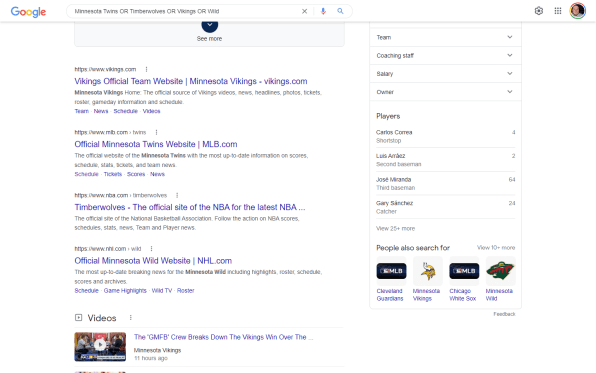Open Twins Tickets sitelink
The height and width of the screenshot is (373, 596).
click(113, 174)
